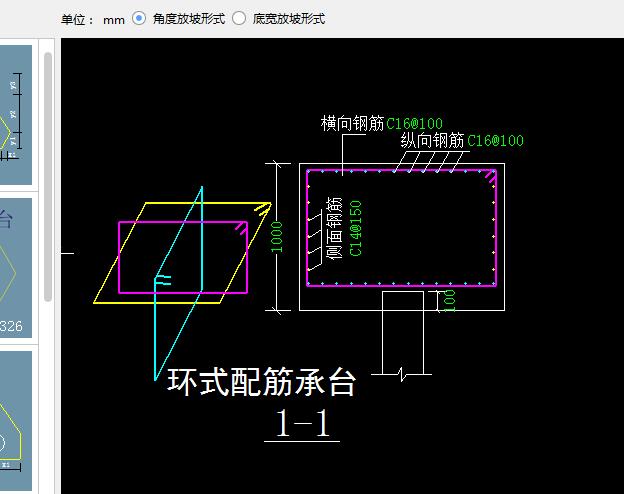Click the 横向钢筋 label text
This screenshot has width=624, height=494.
[352, 123]
